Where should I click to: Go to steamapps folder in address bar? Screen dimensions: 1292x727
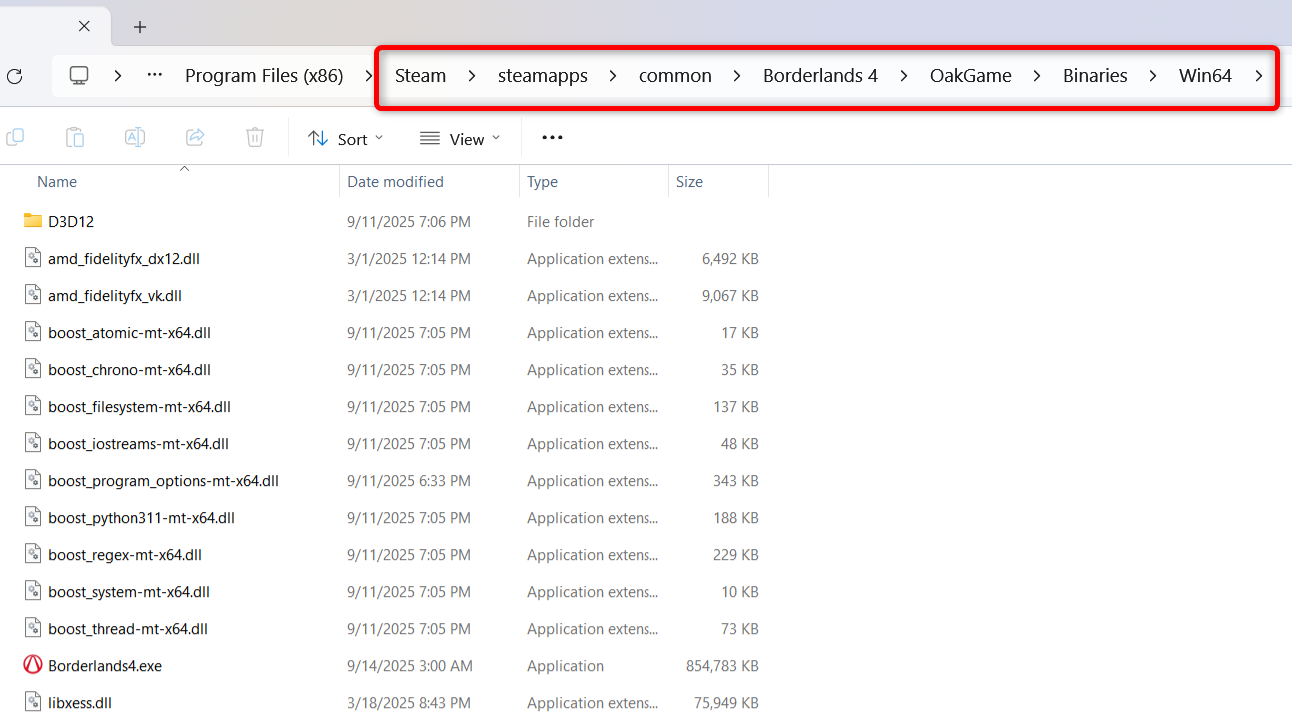[543, 76]
